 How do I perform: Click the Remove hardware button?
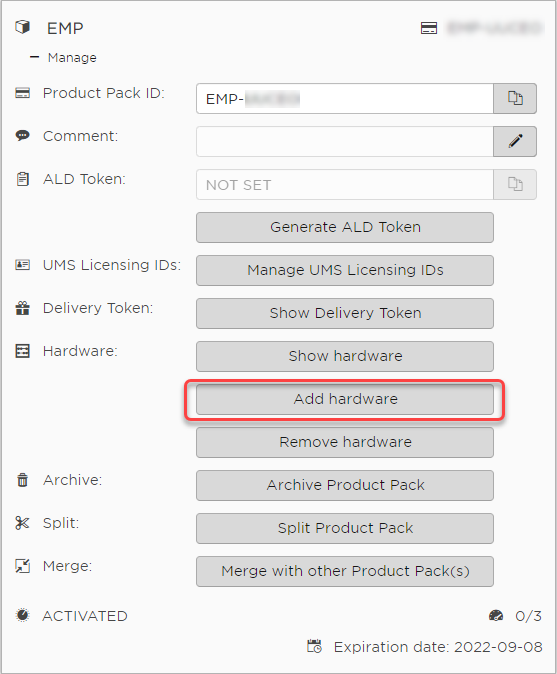pos(345,442)
